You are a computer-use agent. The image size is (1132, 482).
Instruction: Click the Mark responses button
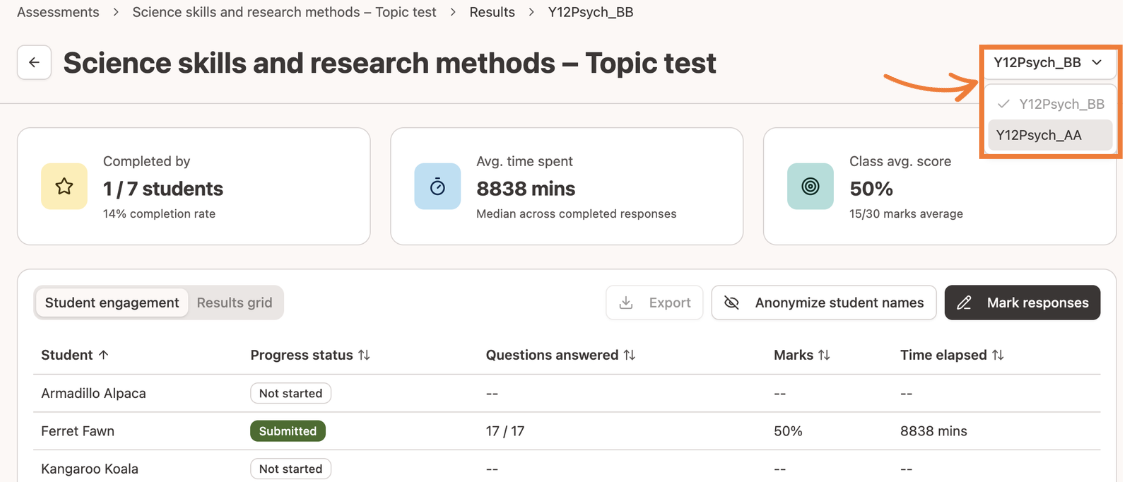tap(1023, 303)
